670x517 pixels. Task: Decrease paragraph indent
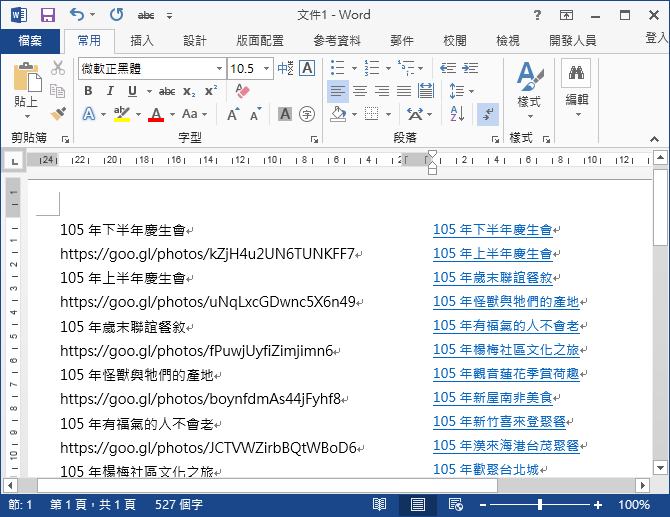[x=448, y=68]
